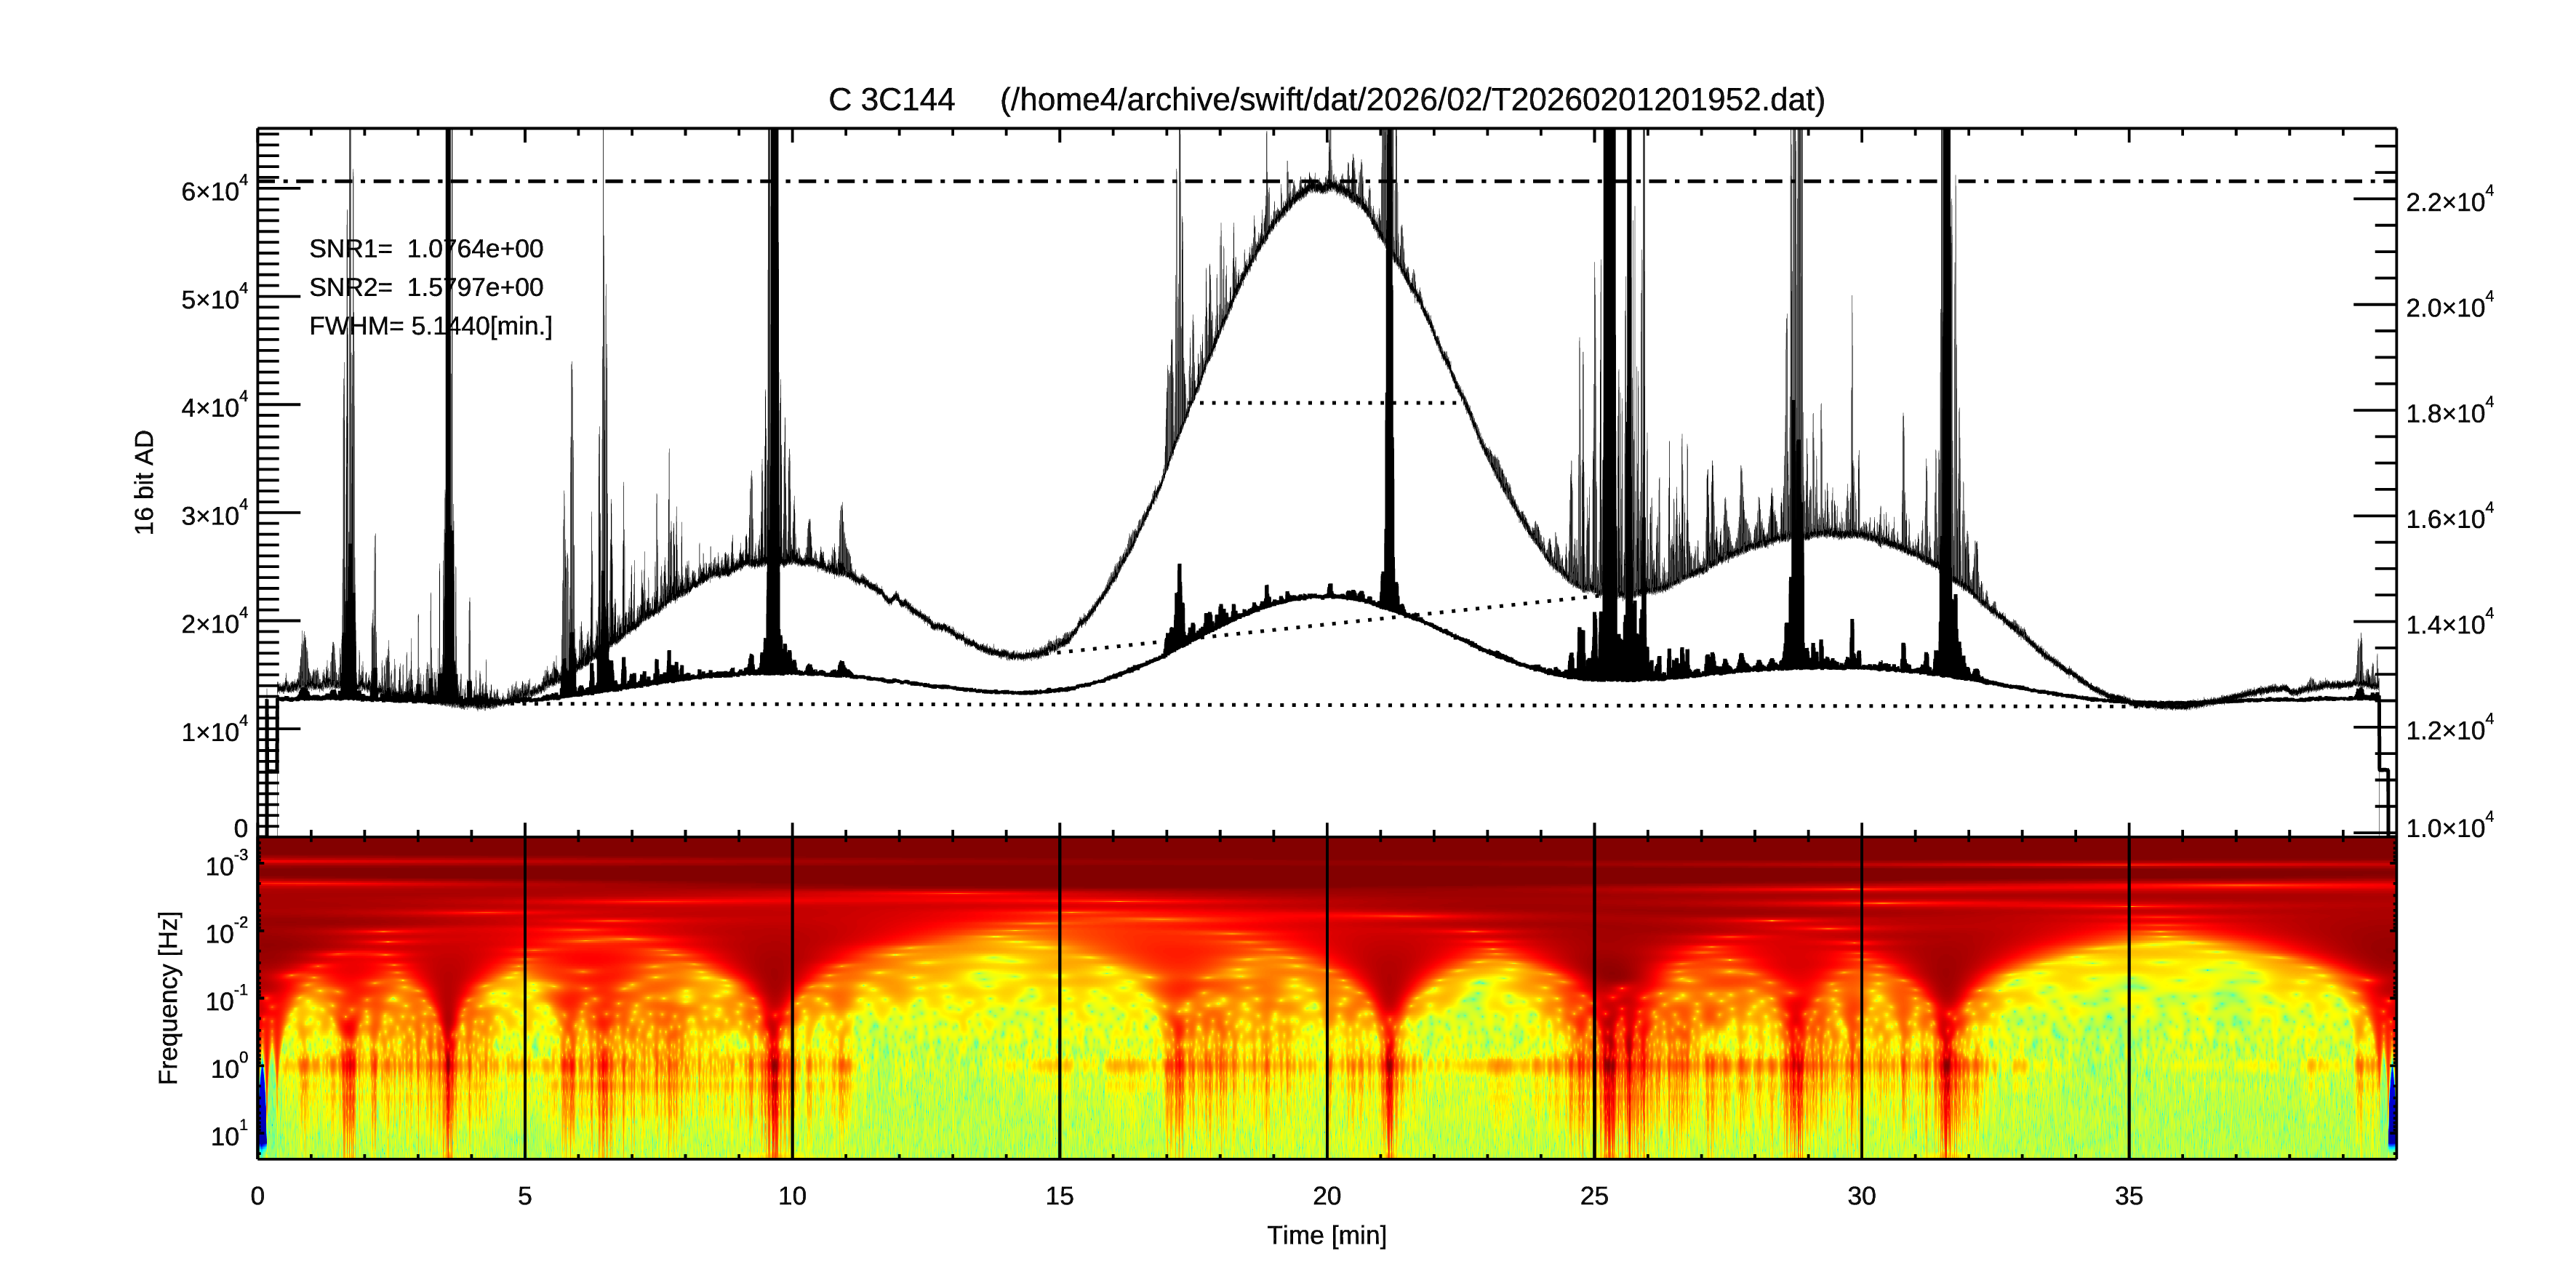The image size is (2576, 1288).
Task: Click the 16 bit AD axis label
Action: click(145, 482)
